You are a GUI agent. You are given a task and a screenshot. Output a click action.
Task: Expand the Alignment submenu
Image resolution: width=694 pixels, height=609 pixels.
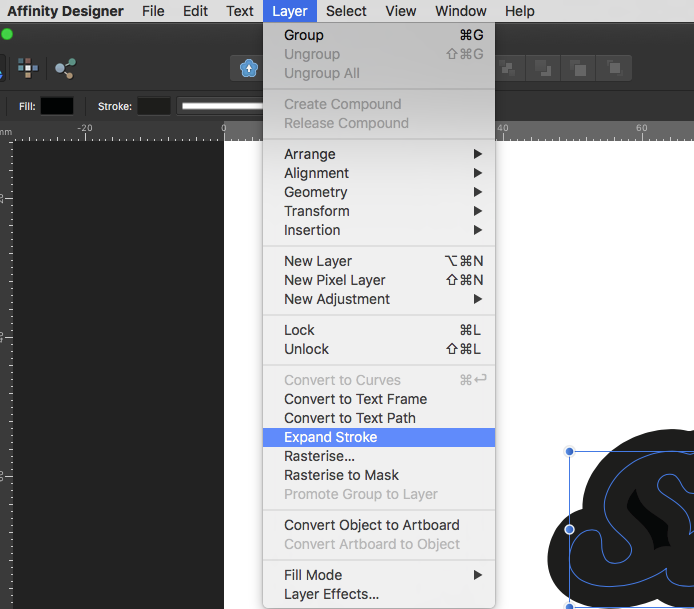pyautogui.click(x=379, y=173)
